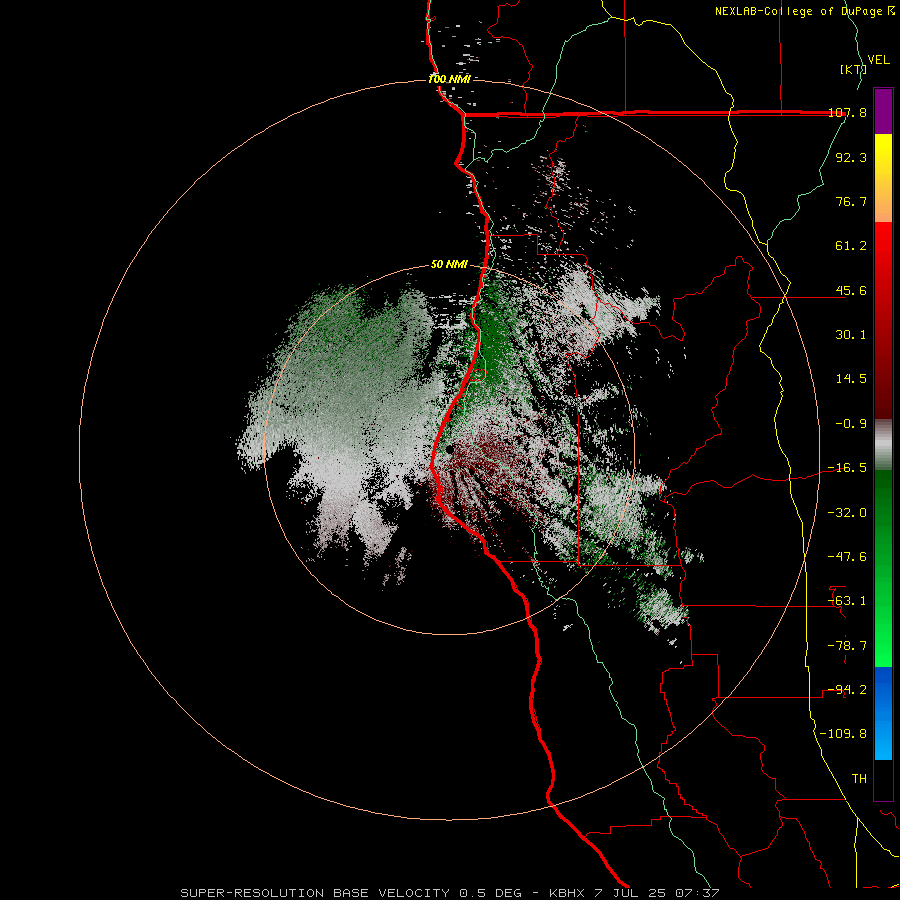
Task: Click the Super-Resolution Base Velocity caption
Action: tap(449, 893)
